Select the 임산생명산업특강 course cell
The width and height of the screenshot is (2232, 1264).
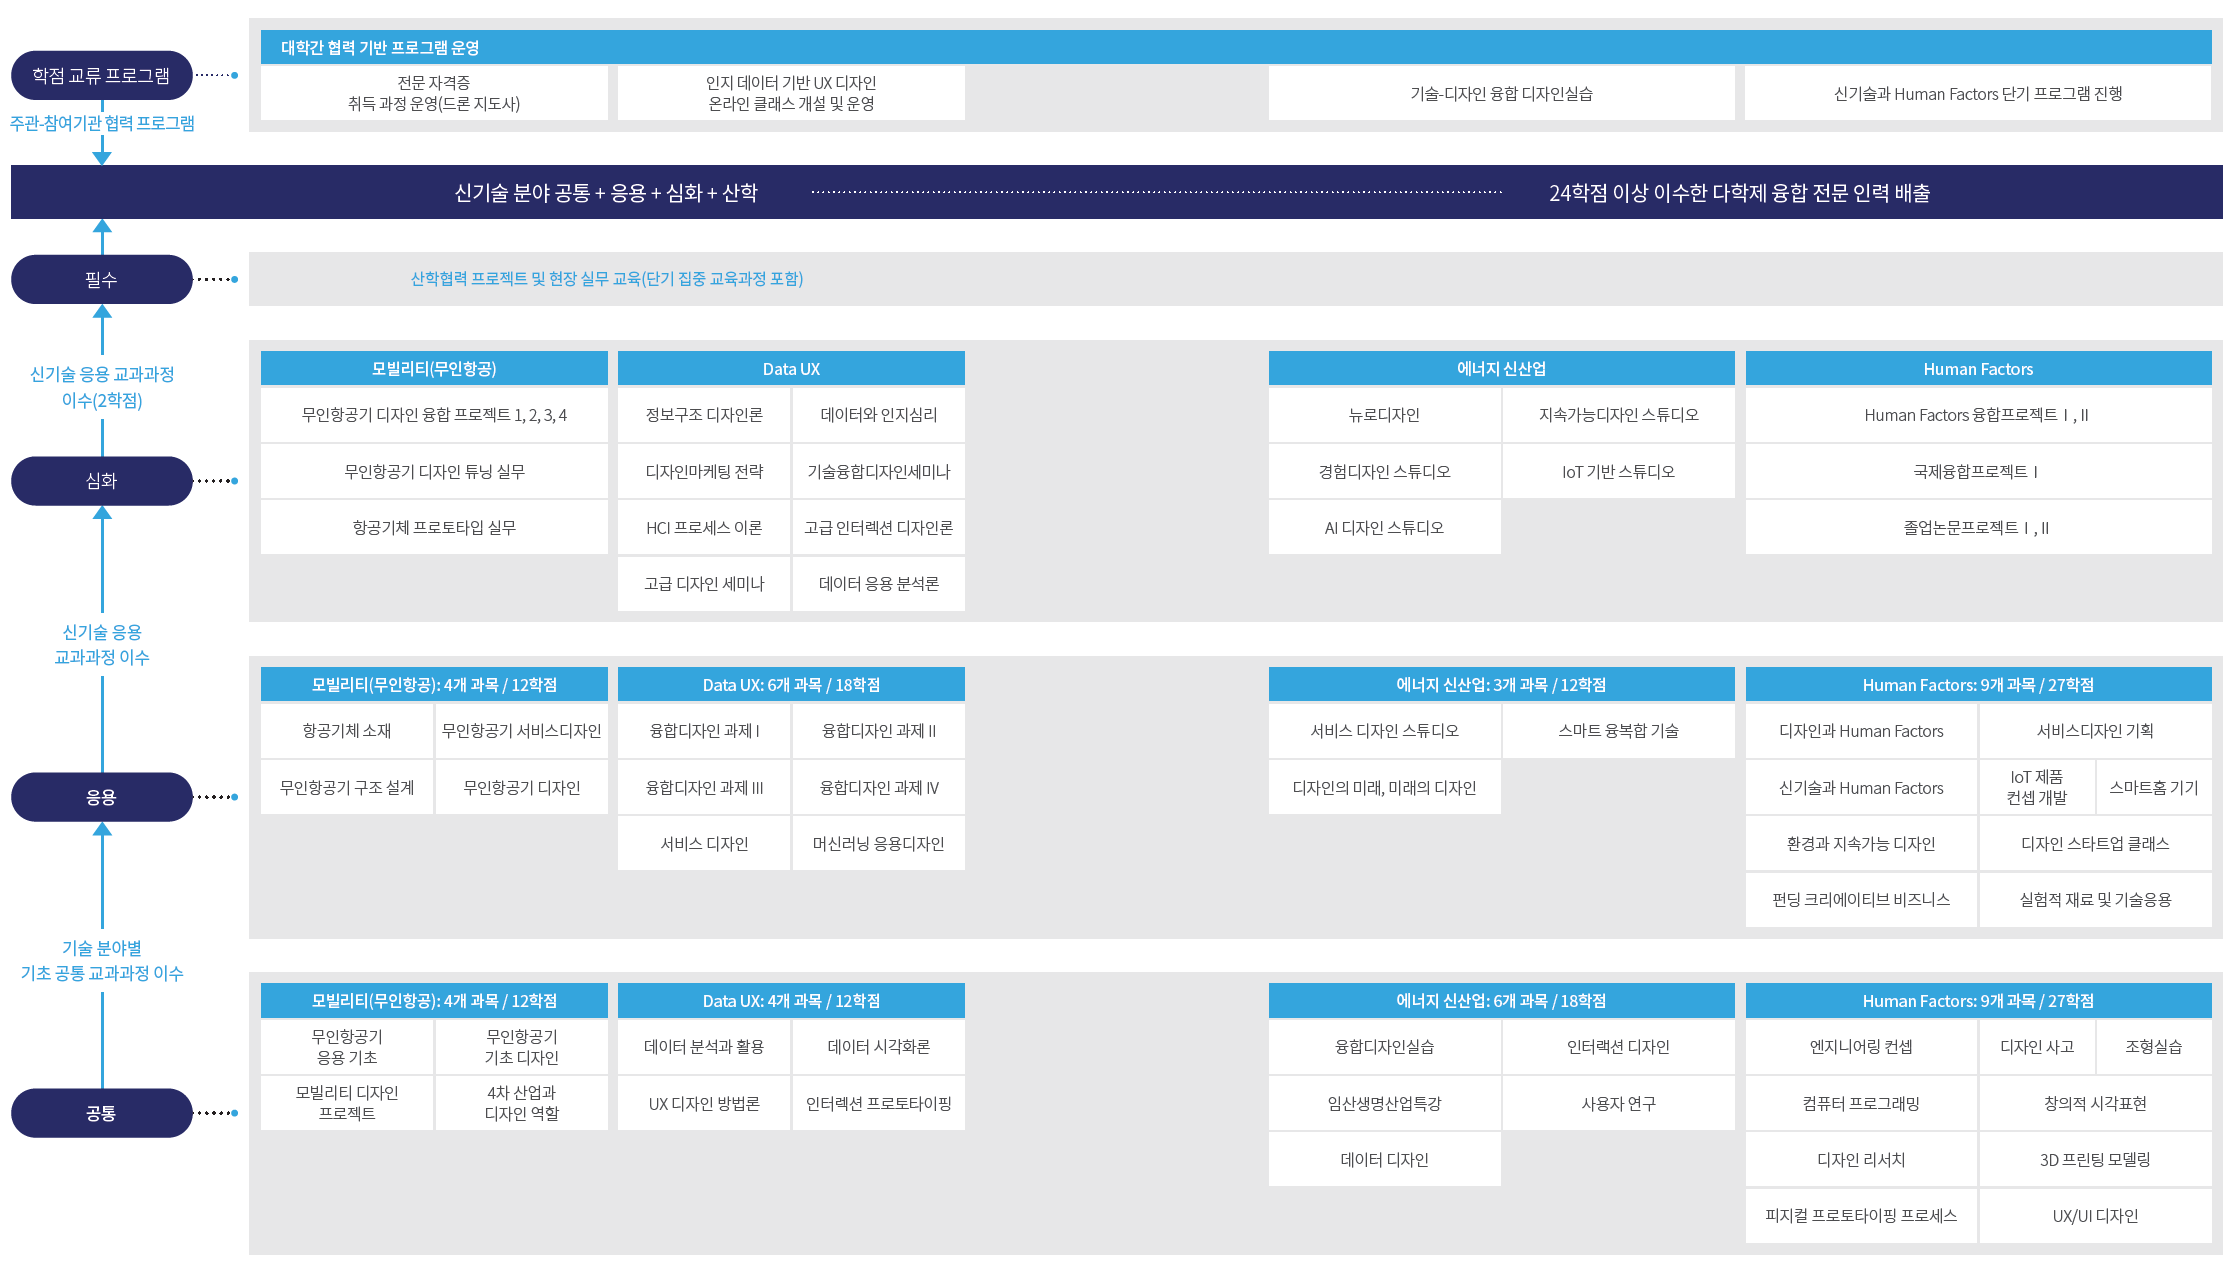[1384, 1104]
